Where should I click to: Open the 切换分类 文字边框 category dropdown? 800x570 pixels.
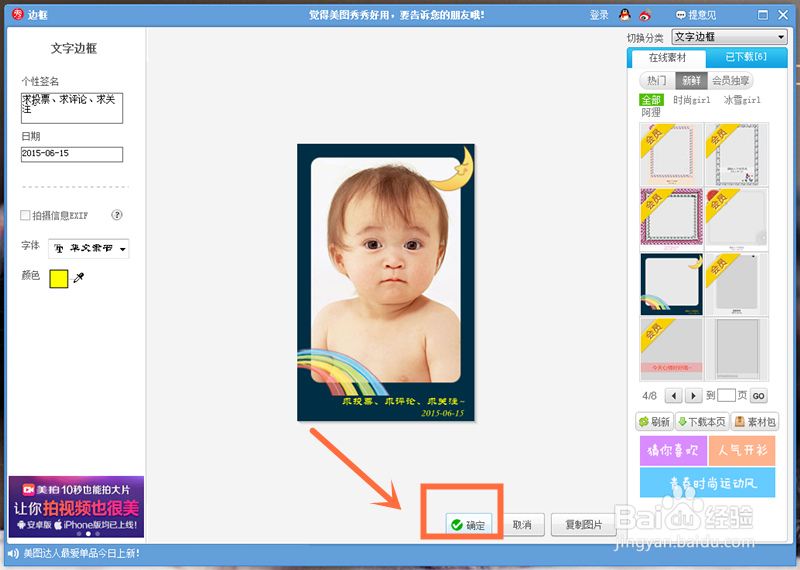tap(729, 37)
